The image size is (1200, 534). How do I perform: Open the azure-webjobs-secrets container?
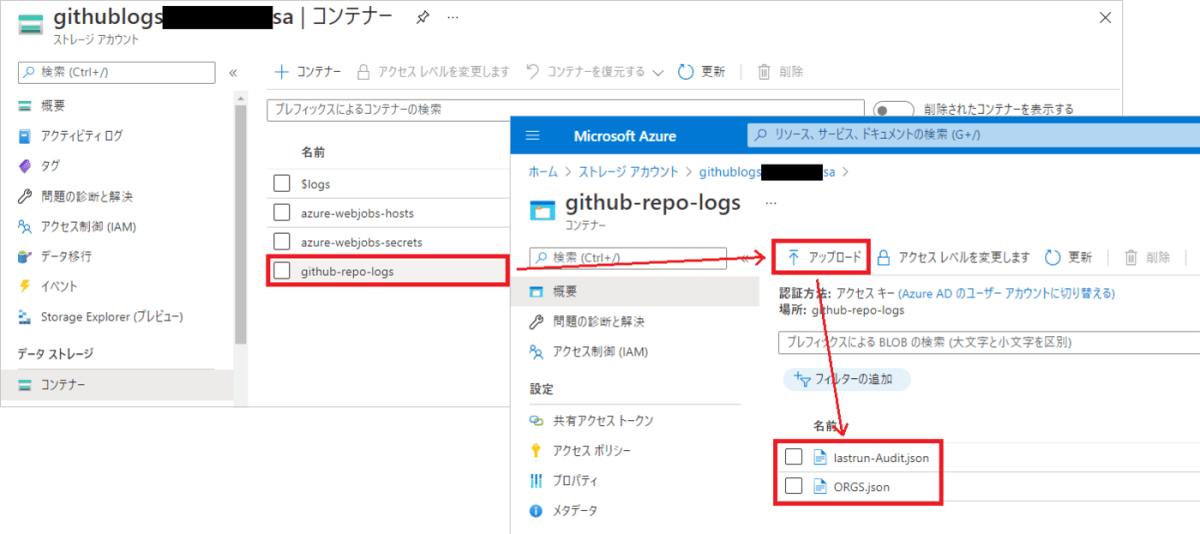[x=361, y=242]
